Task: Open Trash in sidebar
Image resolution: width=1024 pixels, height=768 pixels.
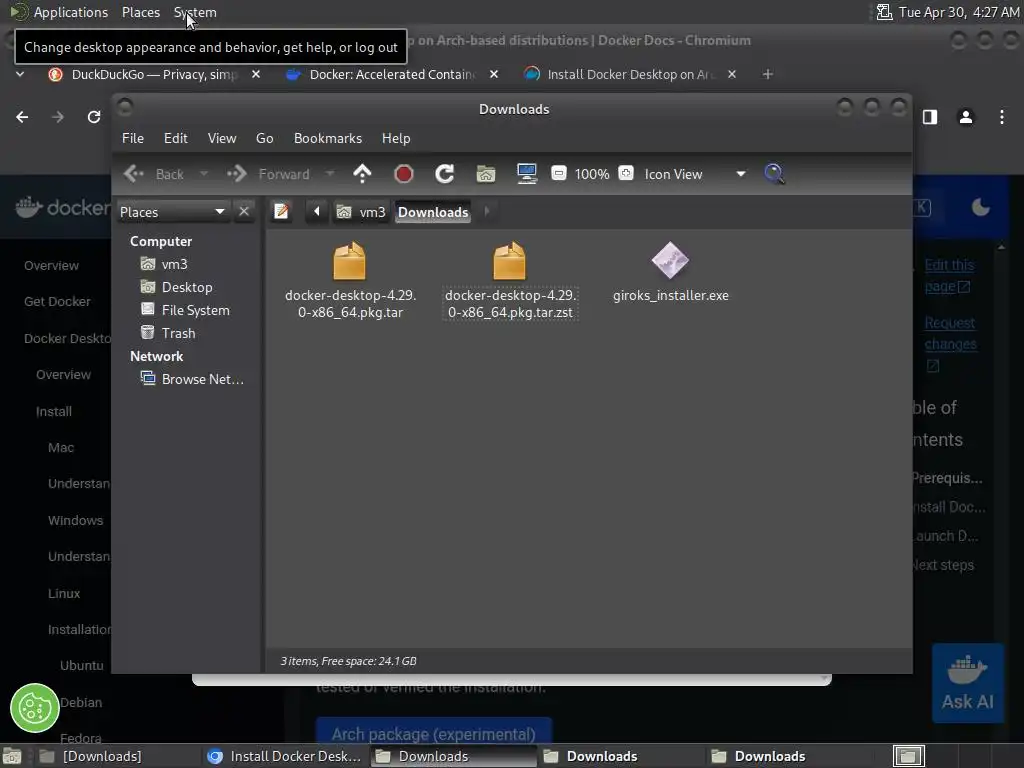Action: [x=168, y=333]
